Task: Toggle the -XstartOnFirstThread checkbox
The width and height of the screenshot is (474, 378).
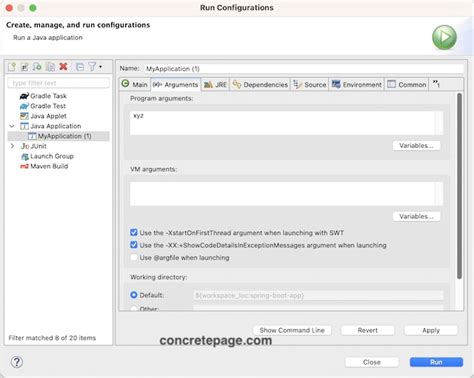Action: tap(134, 232)
